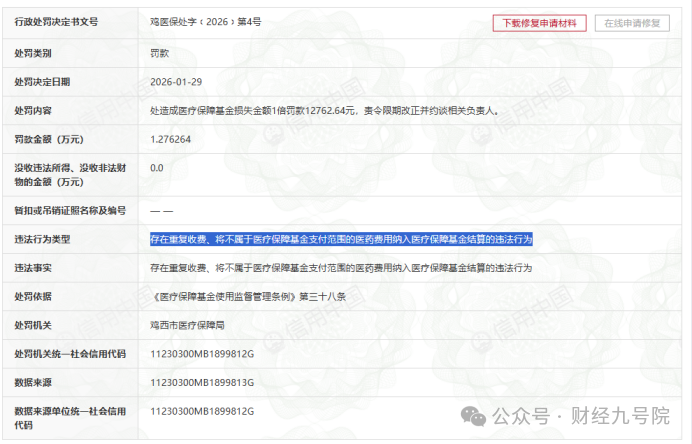Click the 处罚内容 label
This screenshot has width=692, height=444.
pos(33,111)
